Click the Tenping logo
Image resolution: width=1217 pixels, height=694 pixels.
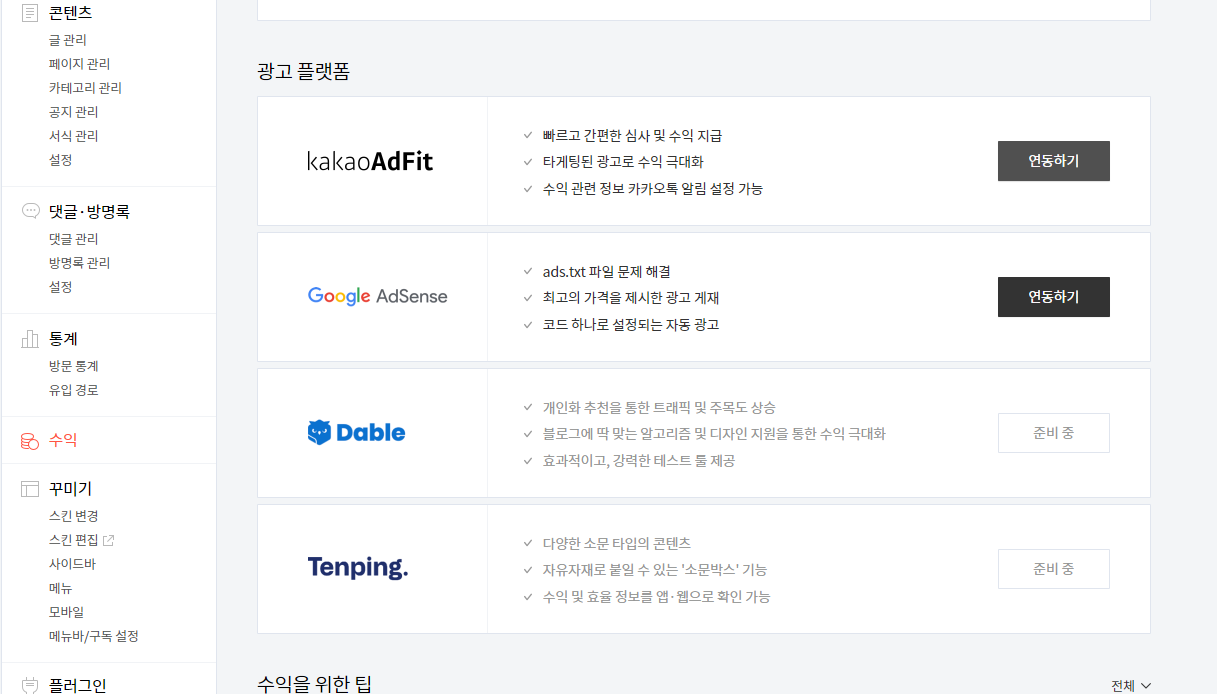pyautogui.click(x=357, y=569)
